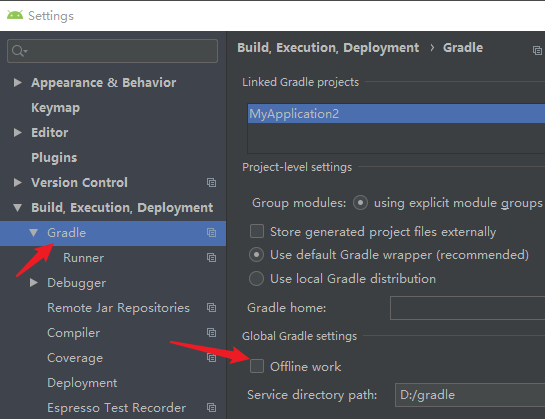Expand the Version Control section
Viewport: 545px width, 419px height.
click(17, 183)
